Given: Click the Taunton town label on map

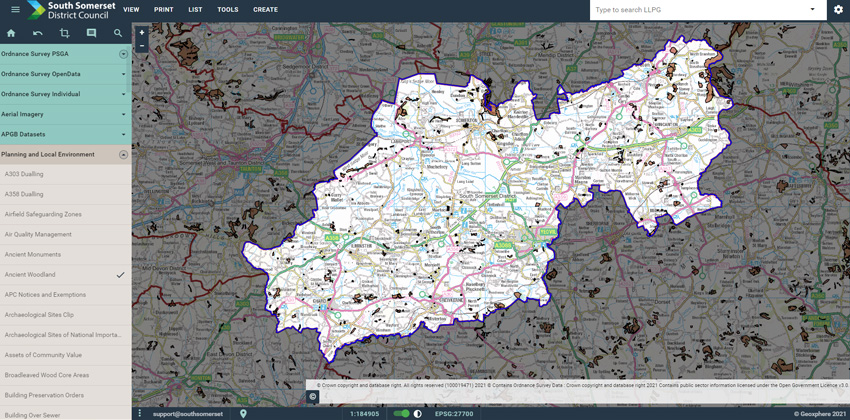Looking at the screenshot, I should point(251,169).
